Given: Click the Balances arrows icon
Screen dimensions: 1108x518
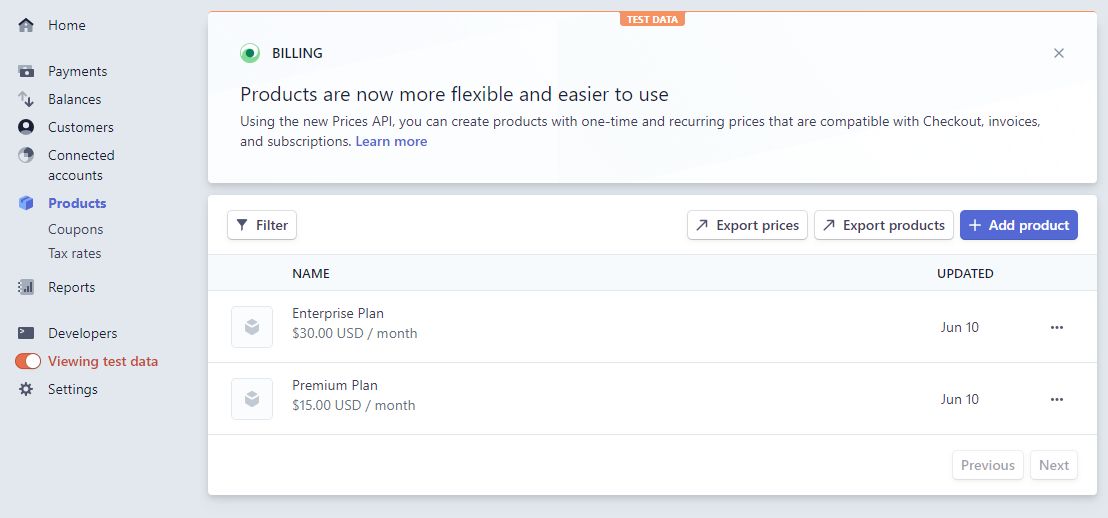Looking at the screenshot, I should [26, 99].
